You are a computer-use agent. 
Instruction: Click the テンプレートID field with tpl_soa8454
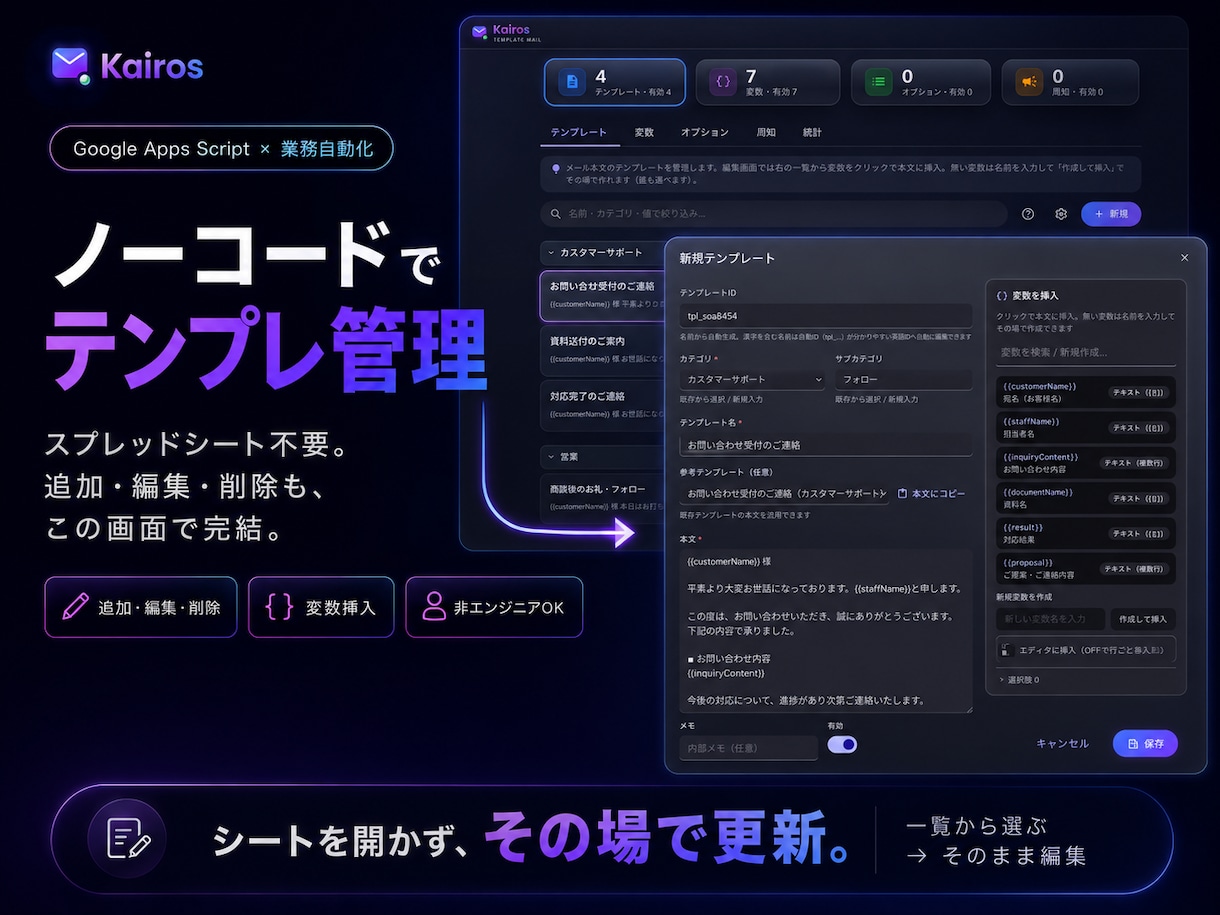(x=826, y=316)
